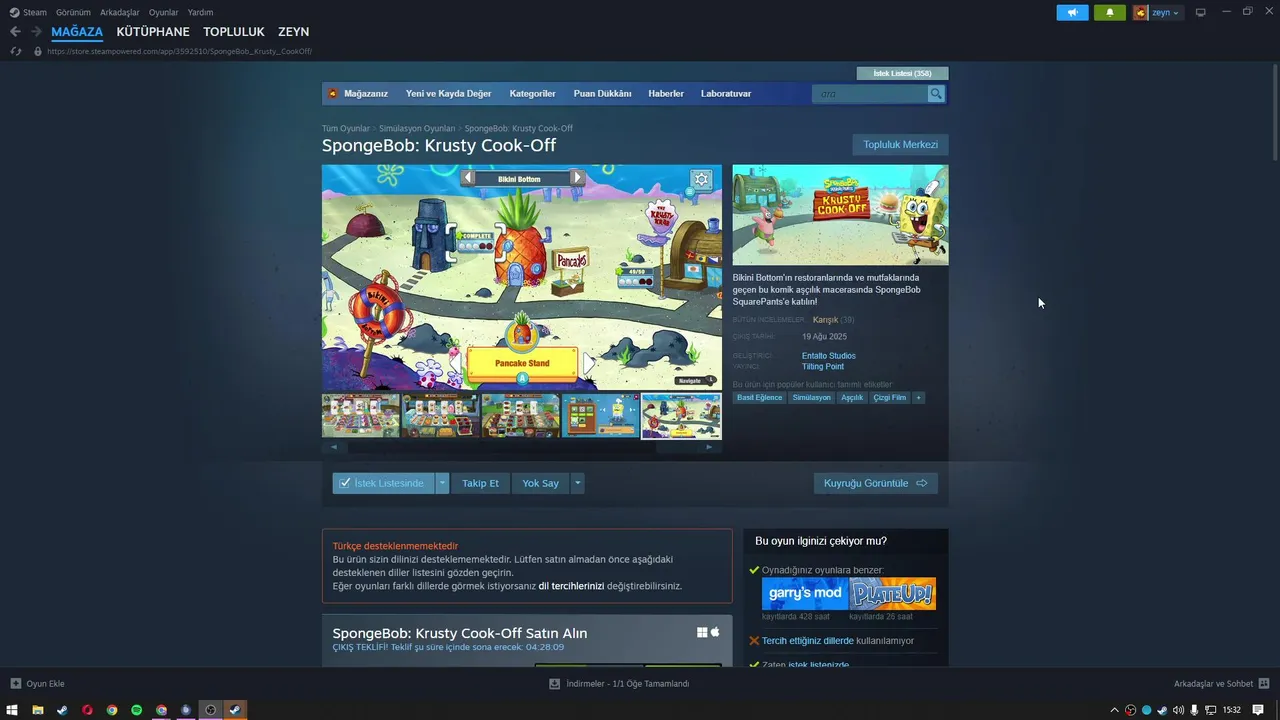
Task: Open the zeyn account dropdown
Action: [x=1166, y=13]
